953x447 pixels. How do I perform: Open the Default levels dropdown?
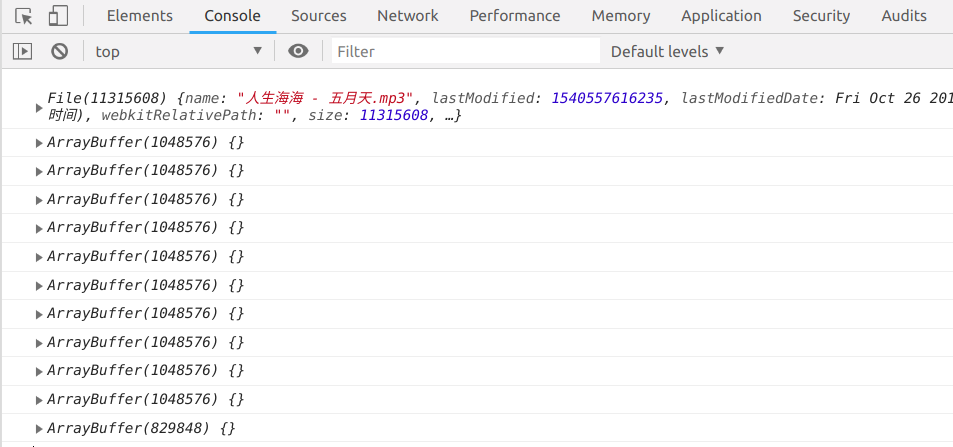[x=667, y=51]
